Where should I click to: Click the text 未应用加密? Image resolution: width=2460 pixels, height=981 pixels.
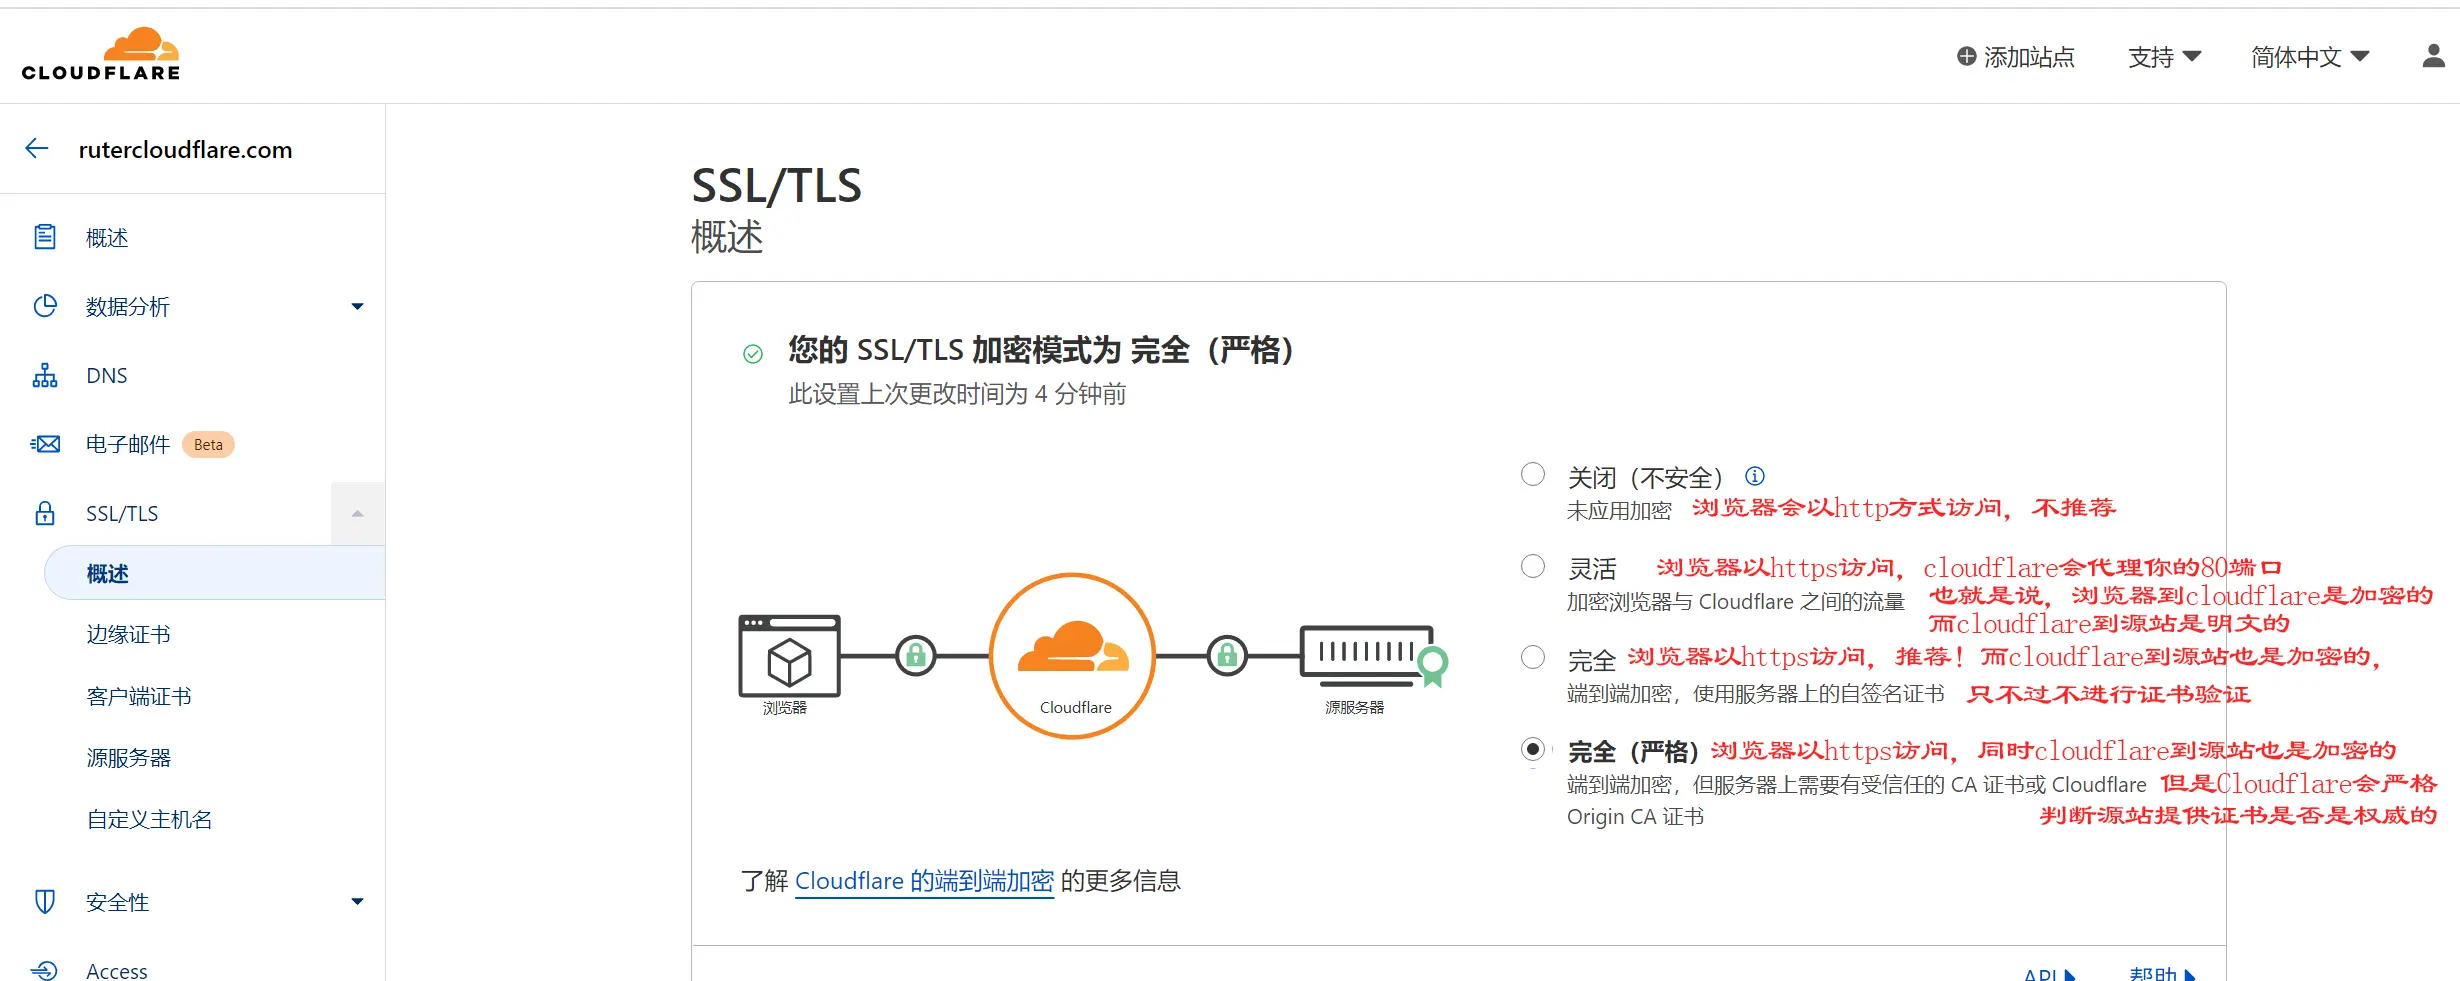click(x=1619, y=511)
